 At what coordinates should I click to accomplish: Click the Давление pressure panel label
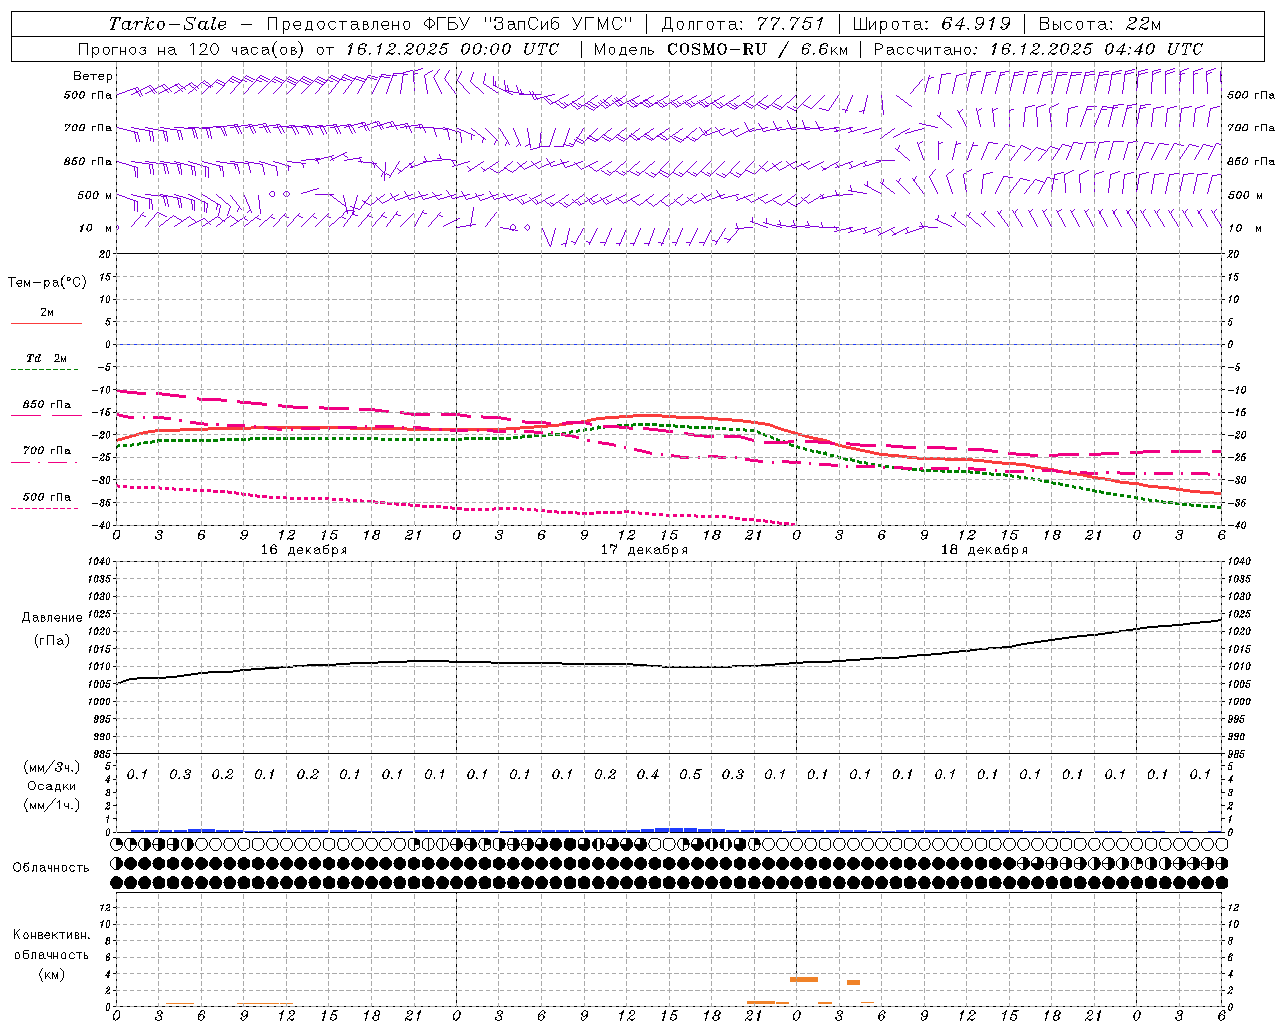(x=50, y=617)
